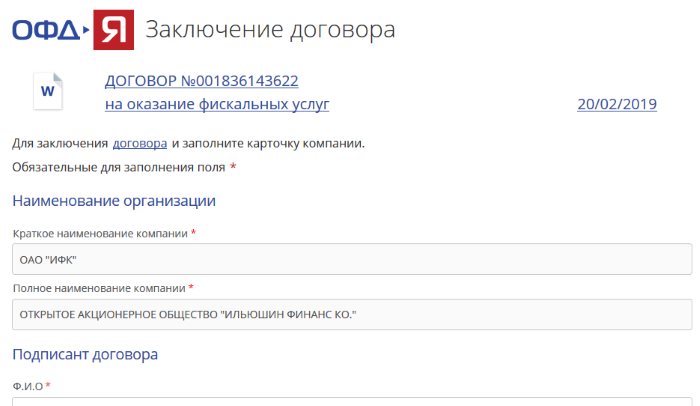Click the 'Краткое наименование компании' label
The image size is (700, 406).
[x=100, y=233]
